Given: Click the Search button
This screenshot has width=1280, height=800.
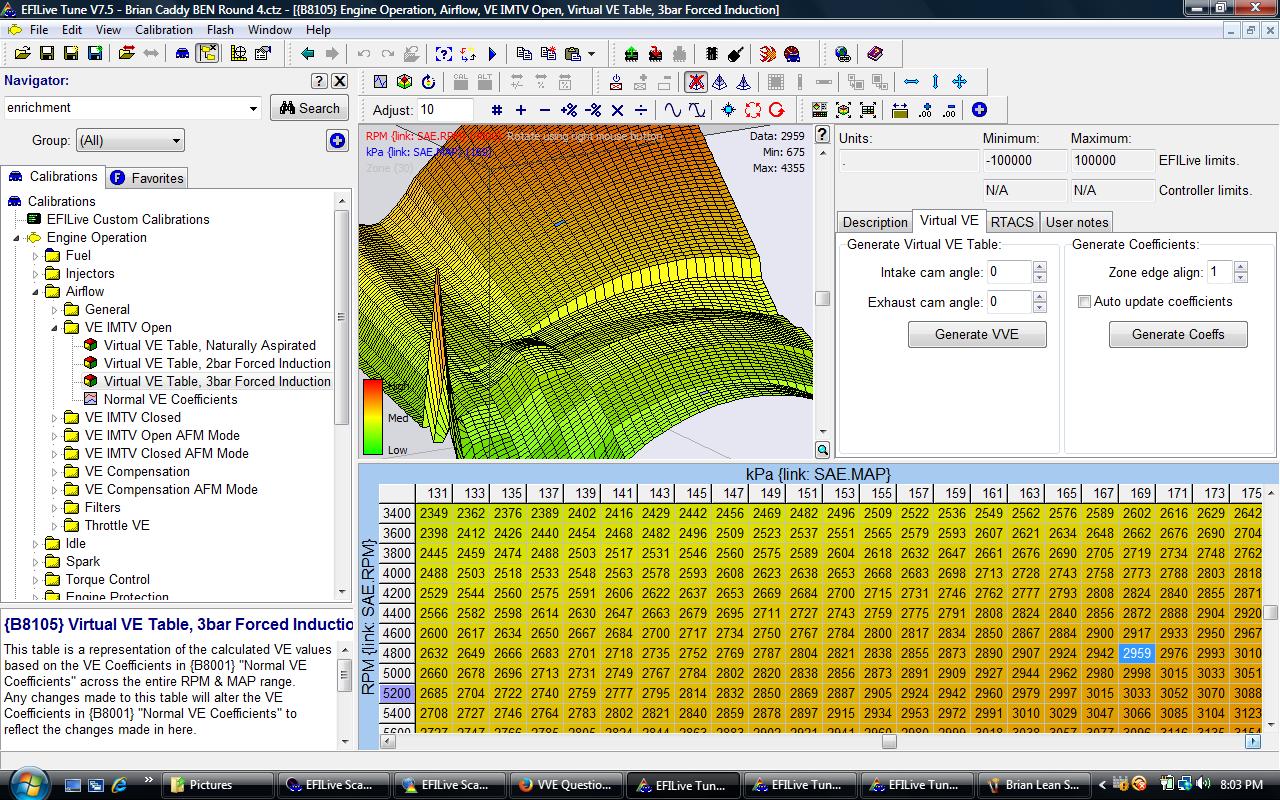Looking at the screenshot, I should pos(309,108).
